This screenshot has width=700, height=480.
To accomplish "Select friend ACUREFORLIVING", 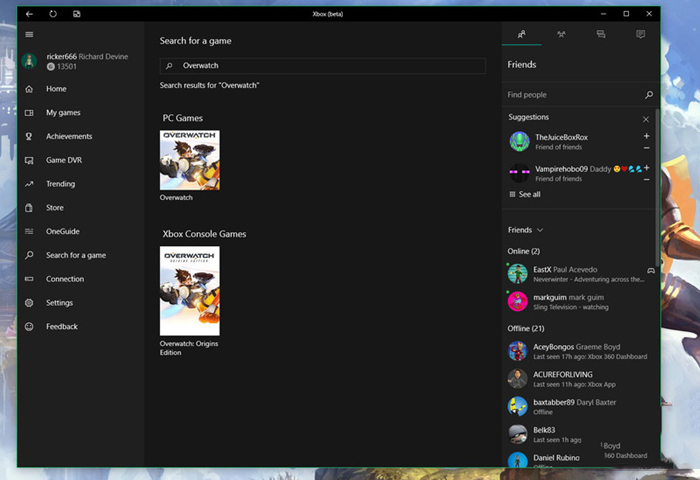I will [x=579, y=379].
